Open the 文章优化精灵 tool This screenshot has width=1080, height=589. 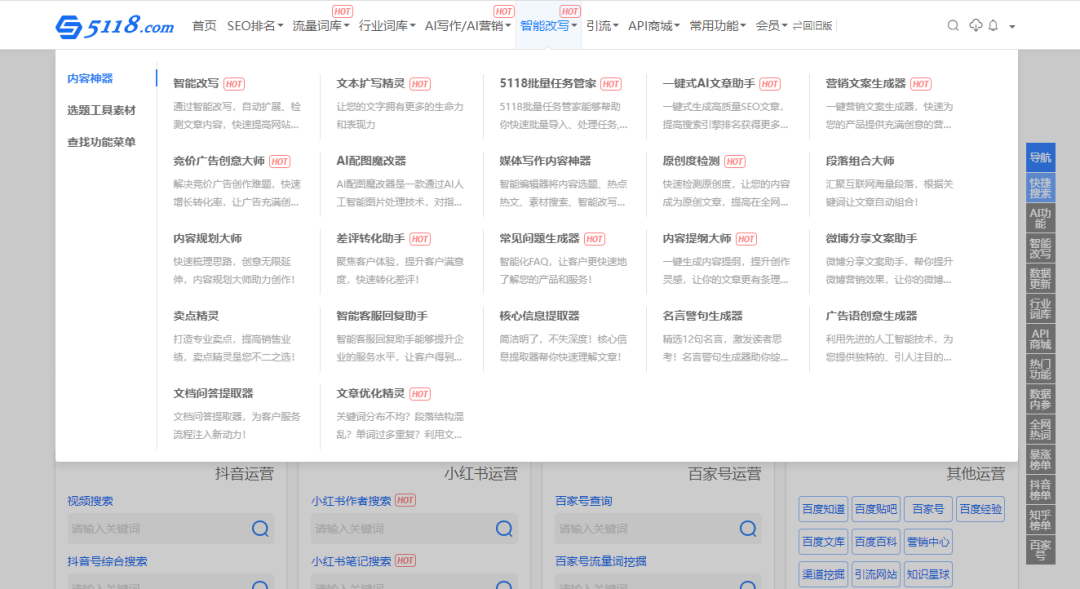click(x=370, y=393)
